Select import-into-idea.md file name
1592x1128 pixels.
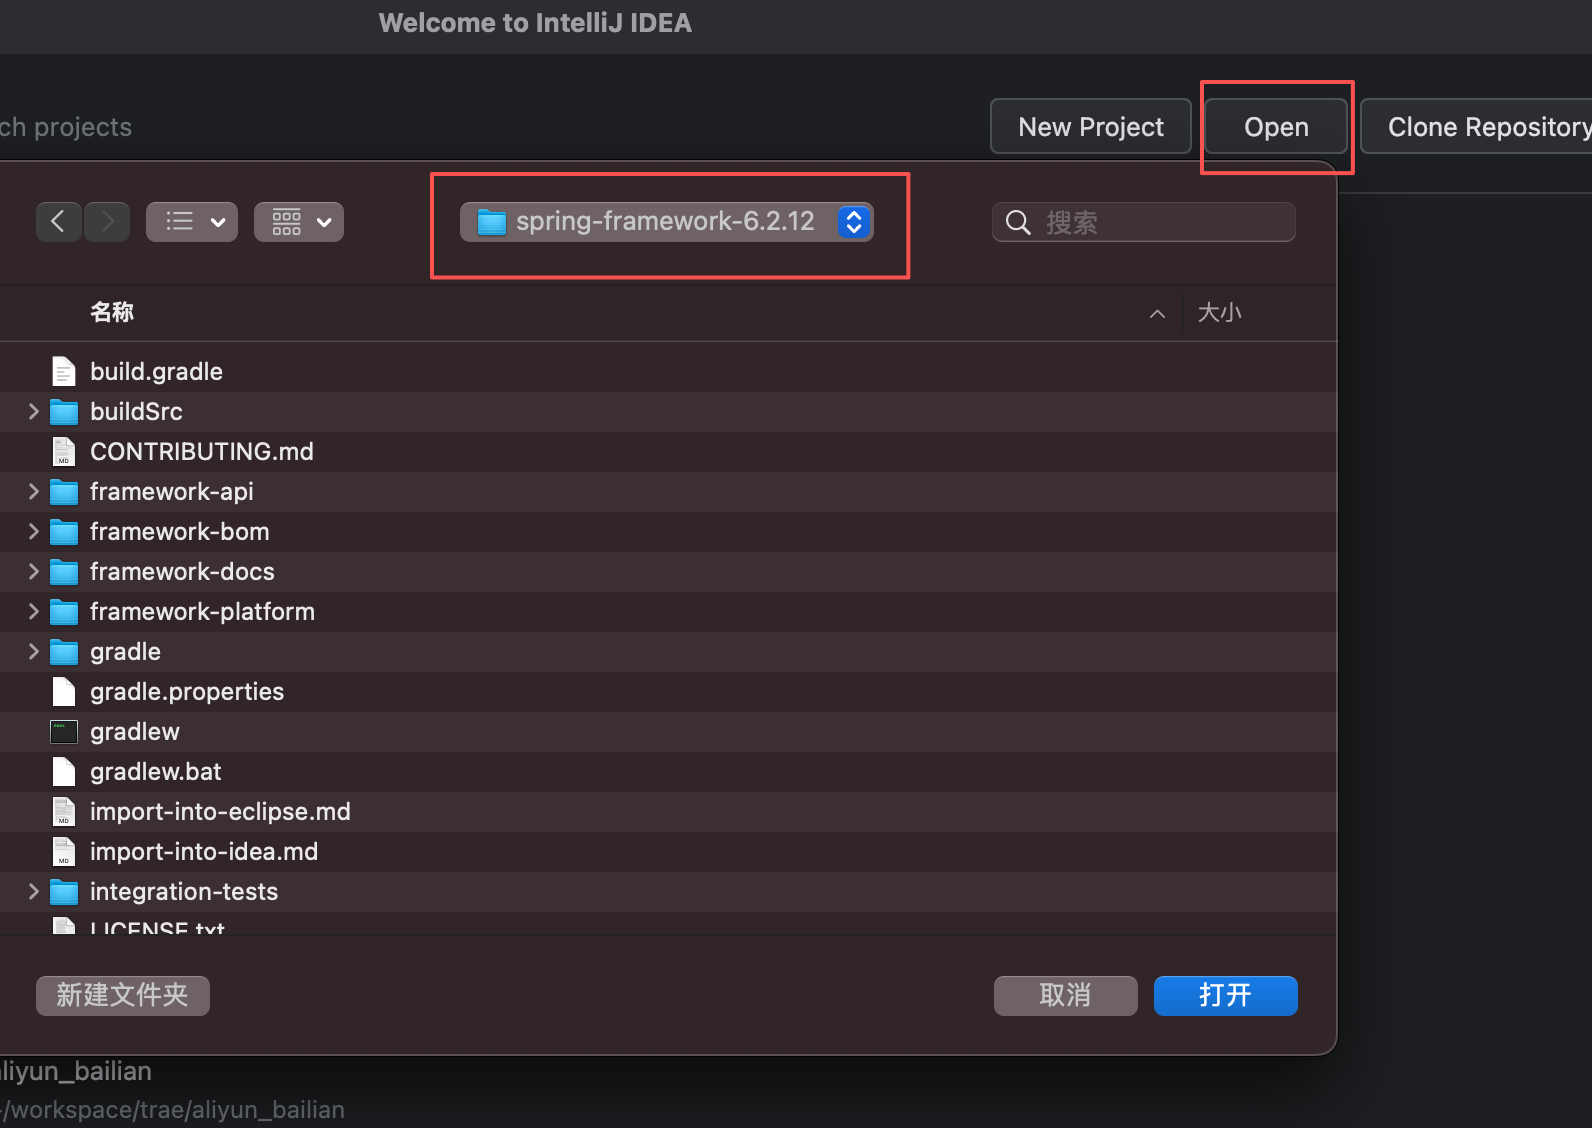(x=204, y=852)
